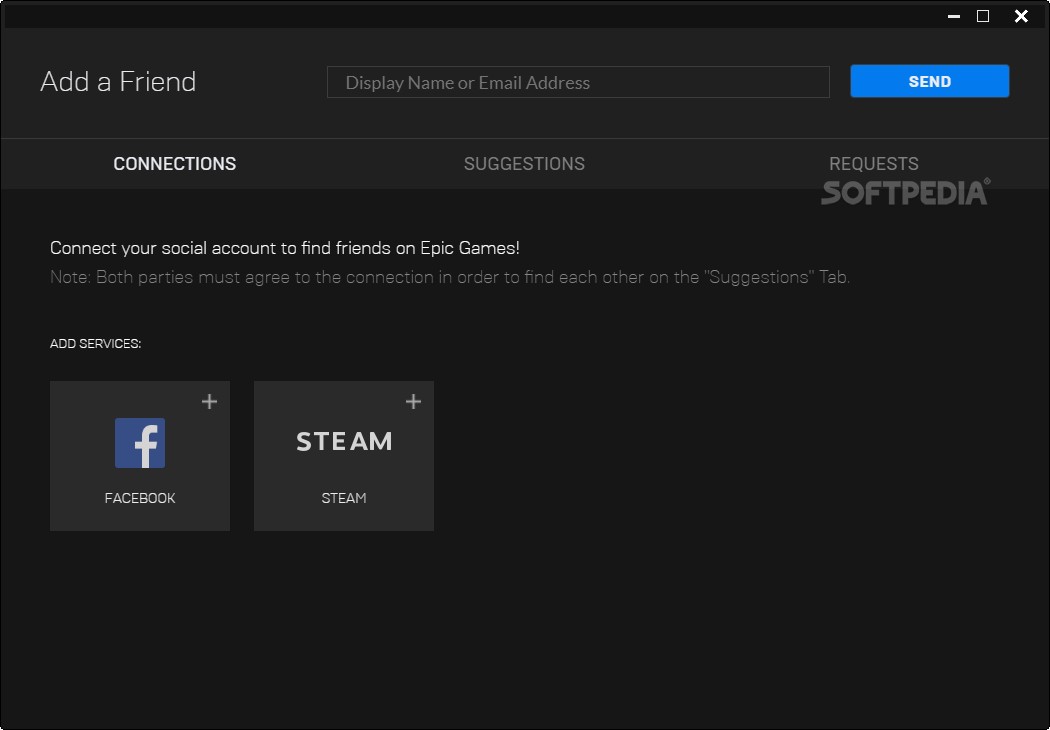Viewport: 1050px width, 730px height.
Task: Click the 'Note: Both parties must agree' text
Action: pyautogui.click(x=450, y=277)
